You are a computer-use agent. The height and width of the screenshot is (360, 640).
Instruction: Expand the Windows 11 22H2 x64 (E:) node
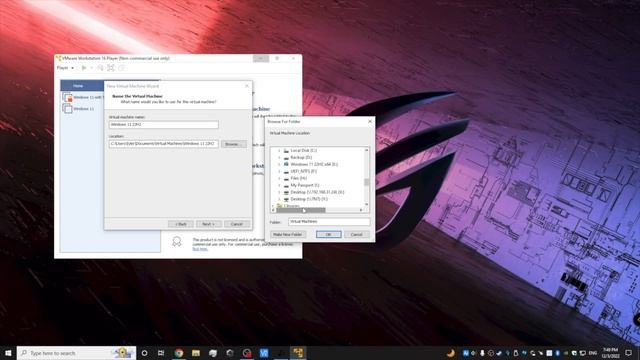pos(279,164)
